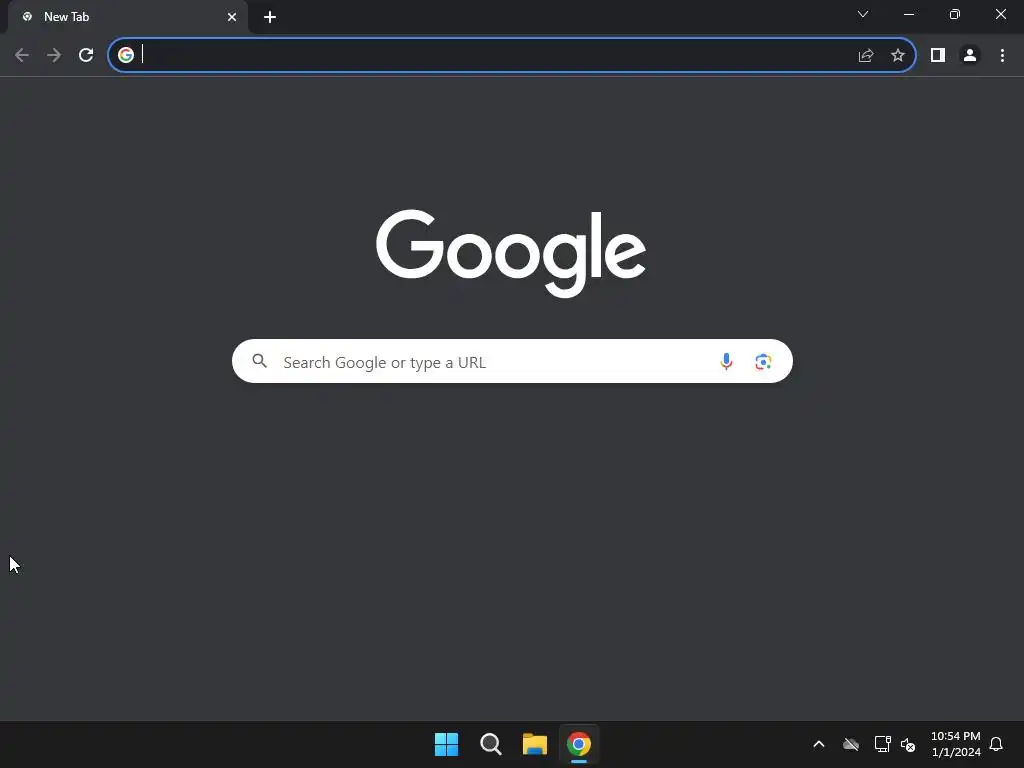The image size is (1024, 768).
Task: Open the notifications bell
Action: click(x=996, y=744)
